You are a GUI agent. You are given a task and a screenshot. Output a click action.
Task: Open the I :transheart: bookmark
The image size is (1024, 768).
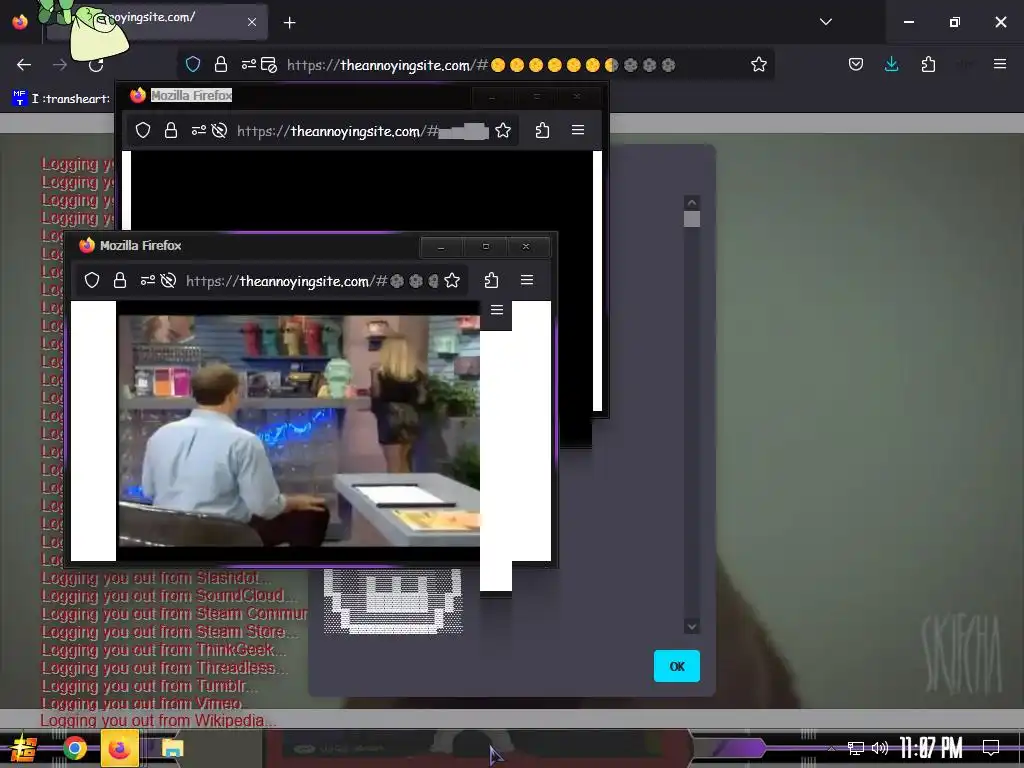pyautogui.click(x=61, y=99)
